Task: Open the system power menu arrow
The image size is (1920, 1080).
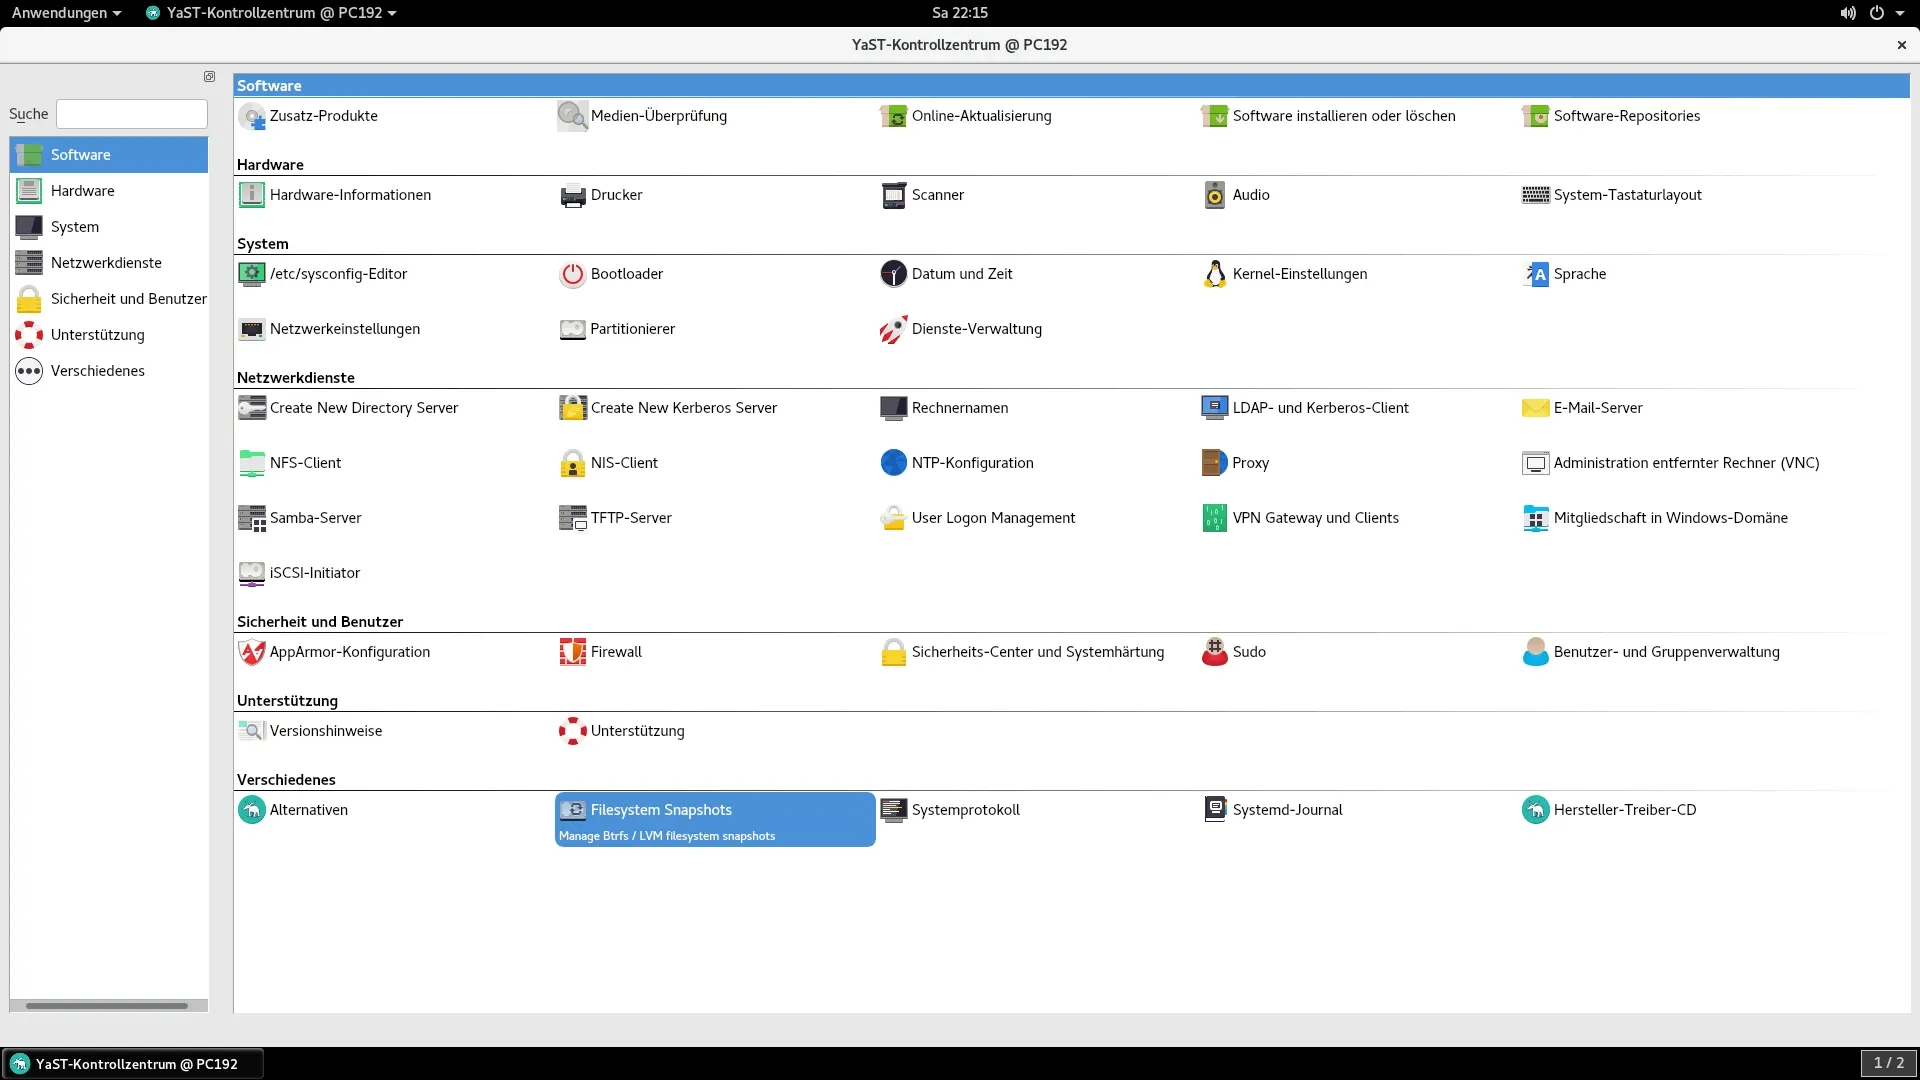Action: 1900,13
